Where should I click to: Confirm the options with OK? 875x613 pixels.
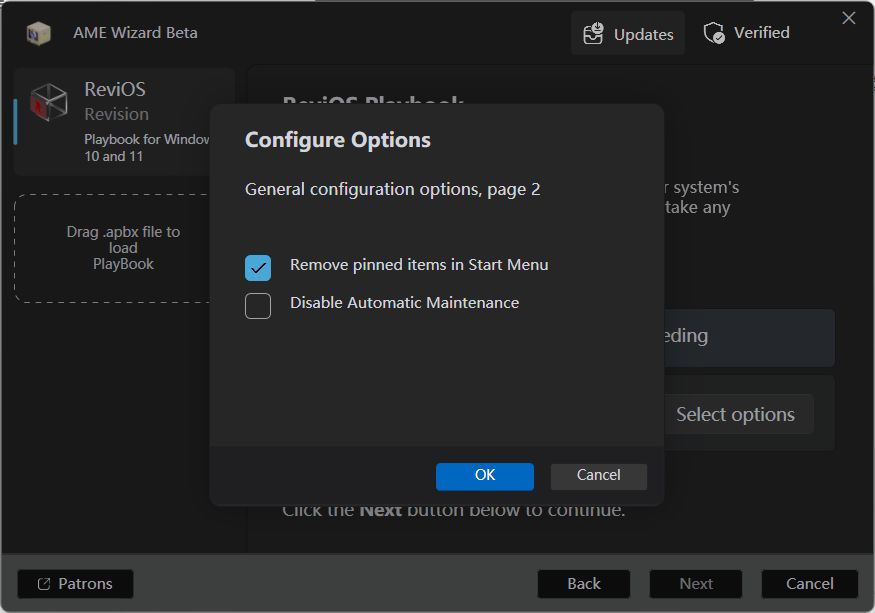pyautogui.click(x=485, y=476)
